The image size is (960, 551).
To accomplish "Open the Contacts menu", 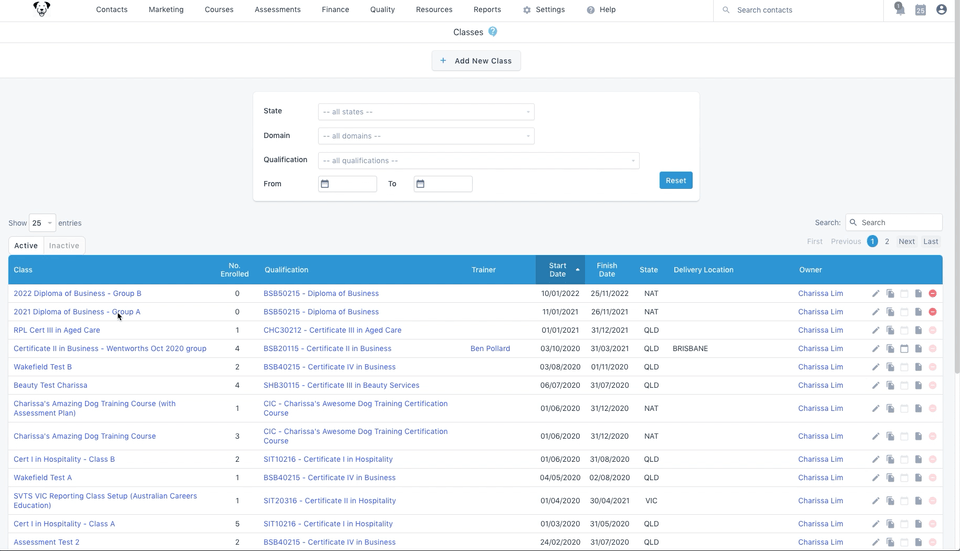I will point(111,10).
